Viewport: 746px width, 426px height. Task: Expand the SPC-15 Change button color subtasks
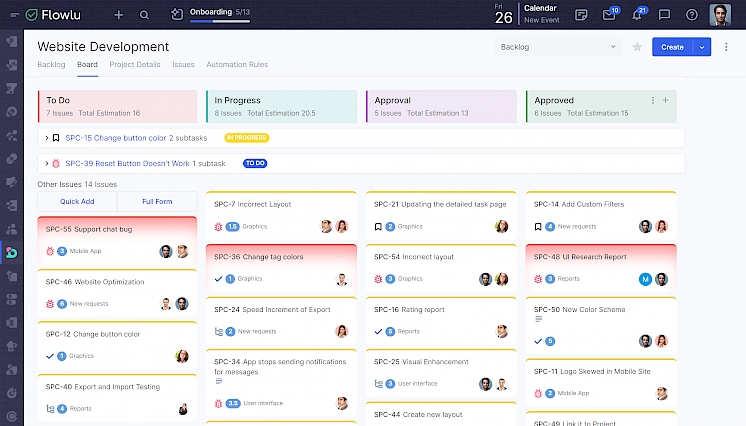47,138
